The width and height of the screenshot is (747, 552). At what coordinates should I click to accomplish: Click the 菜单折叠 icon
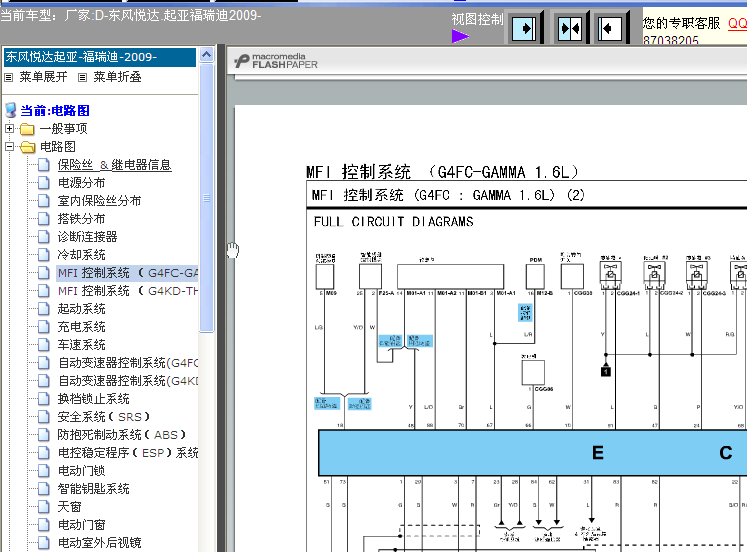82,77
